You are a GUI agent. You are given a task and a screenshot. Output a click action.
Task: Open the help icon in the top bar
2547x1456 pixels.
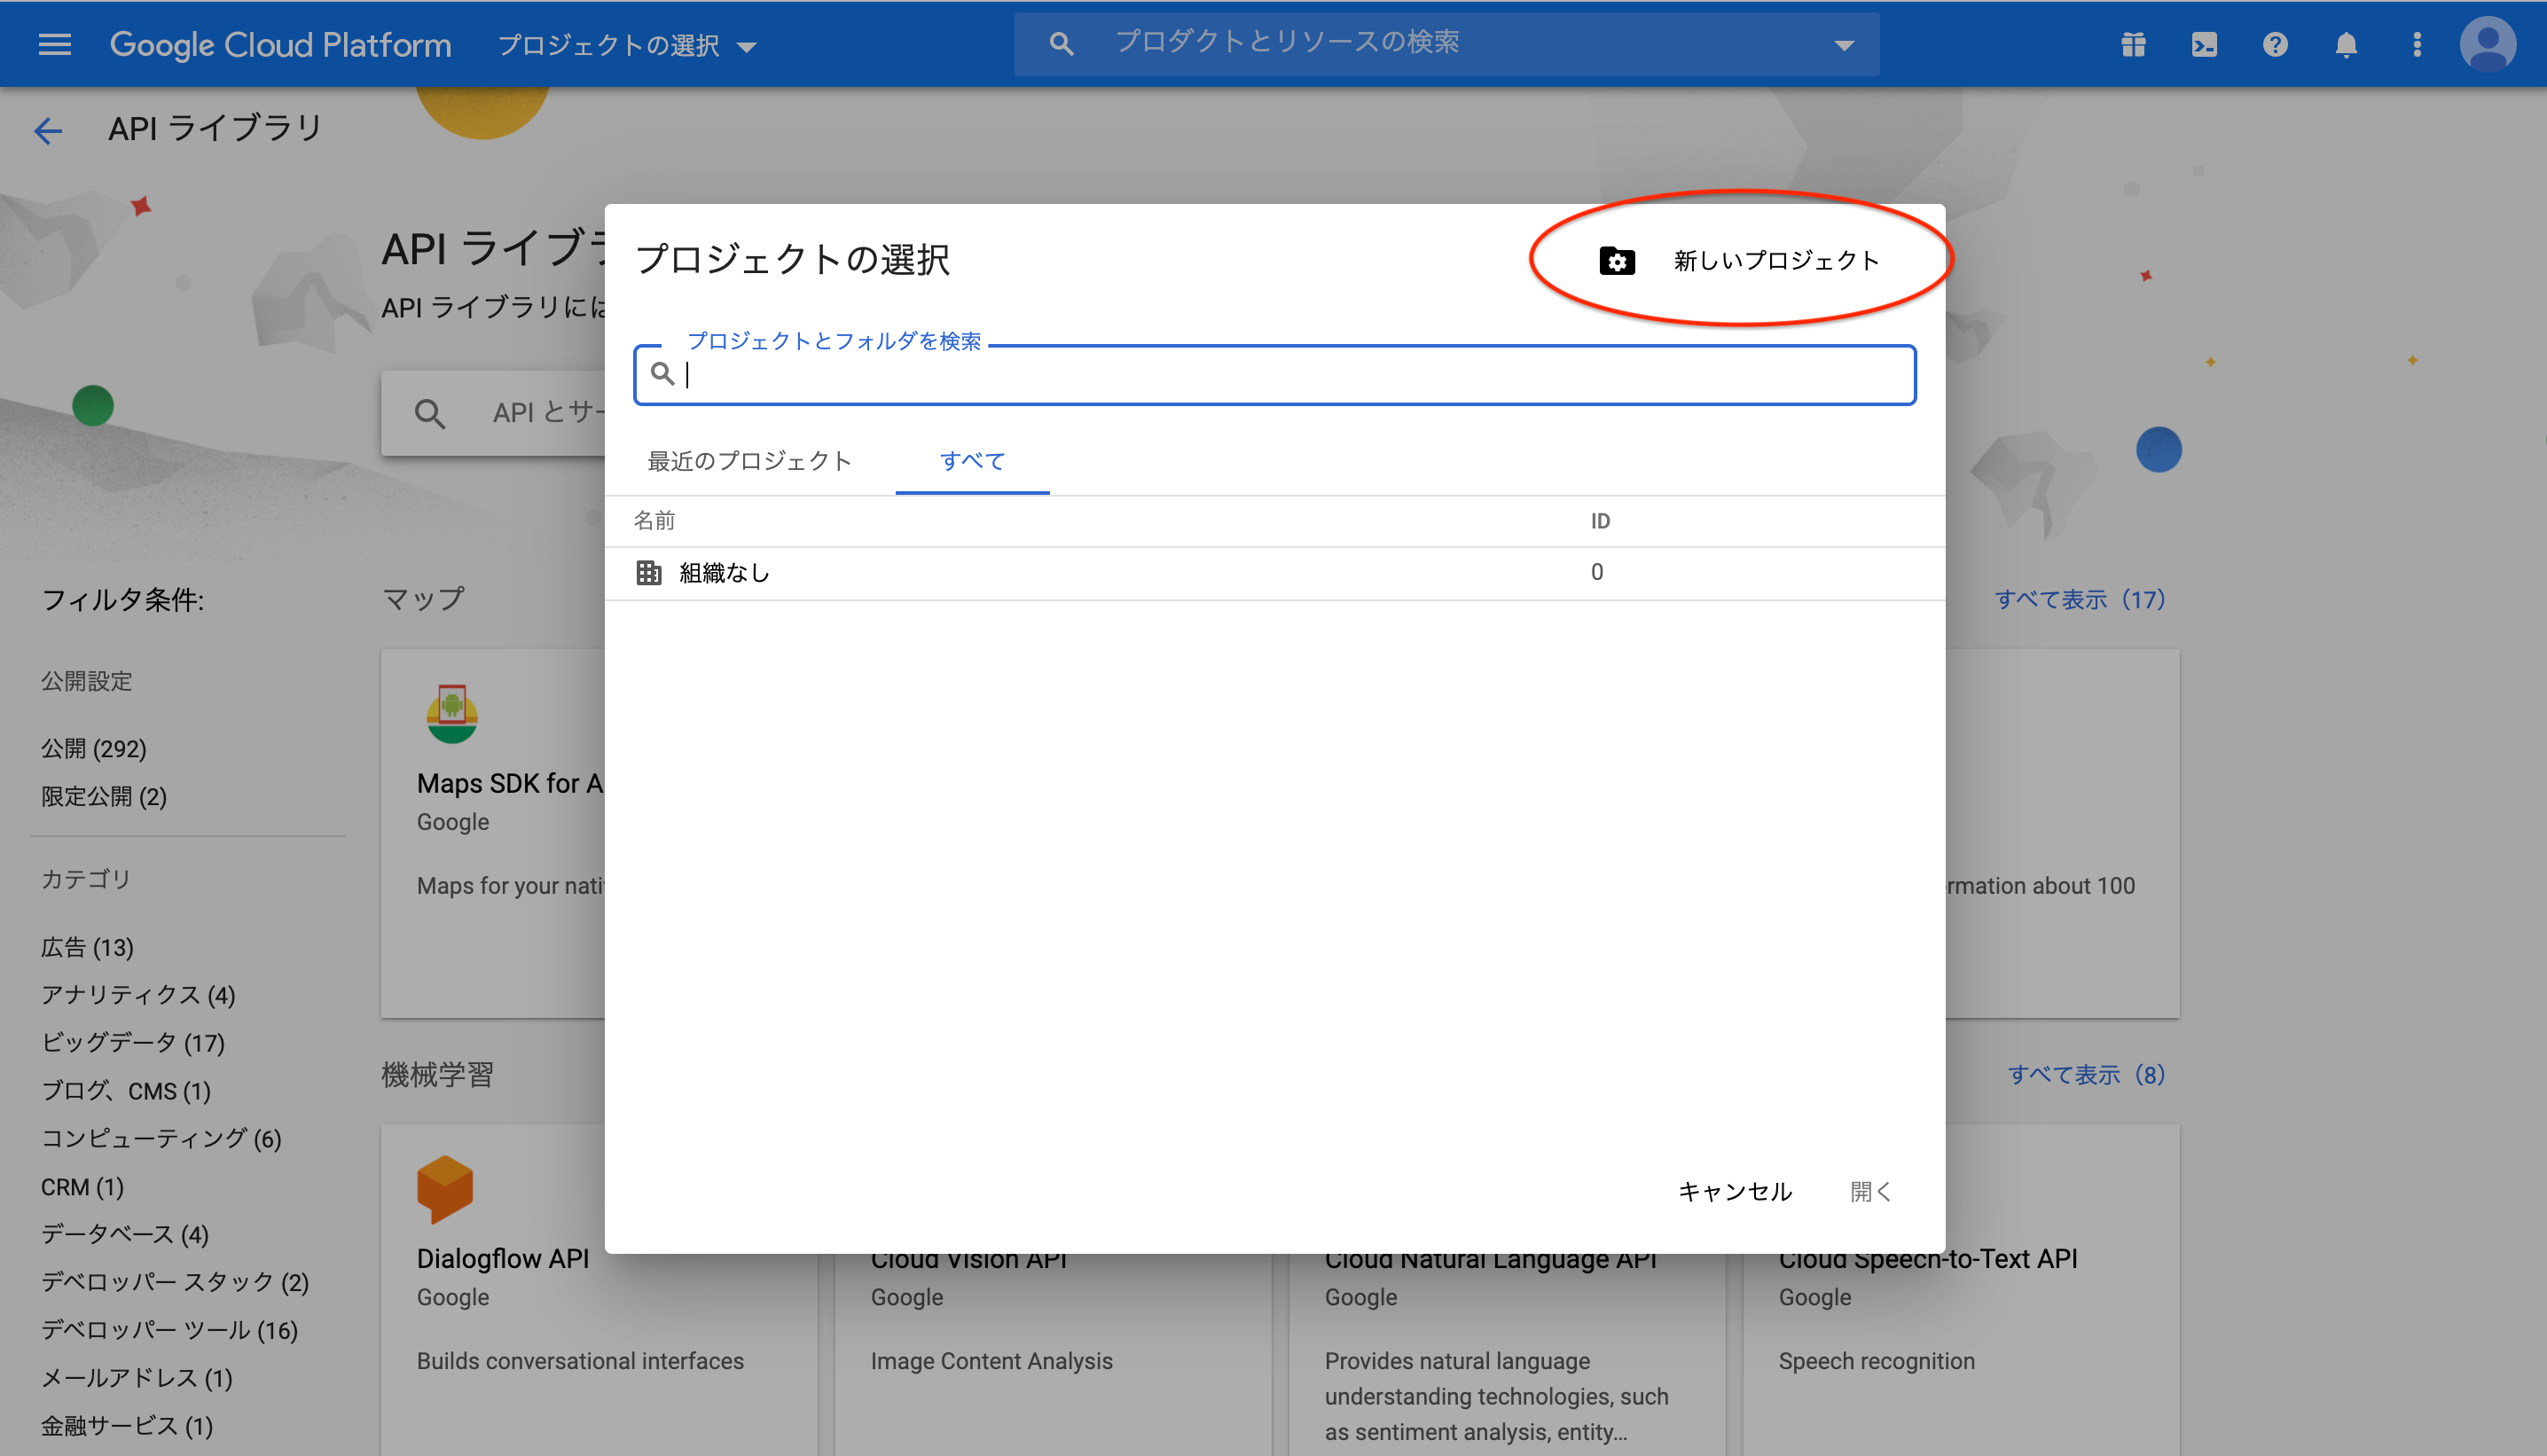[2274, 43]
